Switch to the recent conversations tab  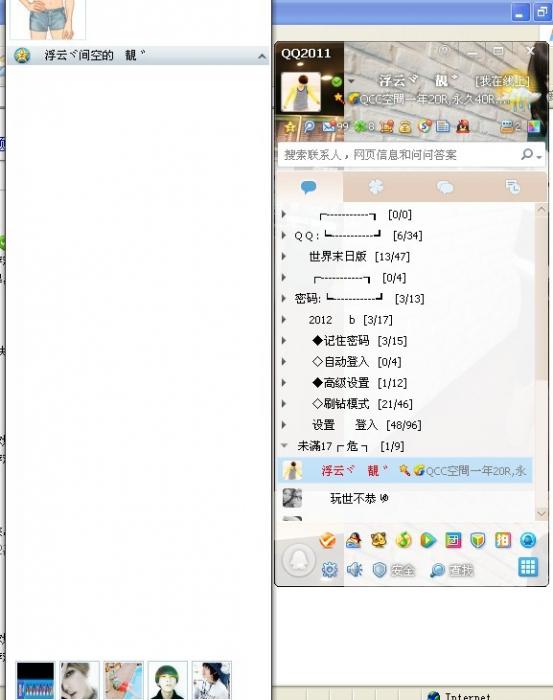(512, 187)
